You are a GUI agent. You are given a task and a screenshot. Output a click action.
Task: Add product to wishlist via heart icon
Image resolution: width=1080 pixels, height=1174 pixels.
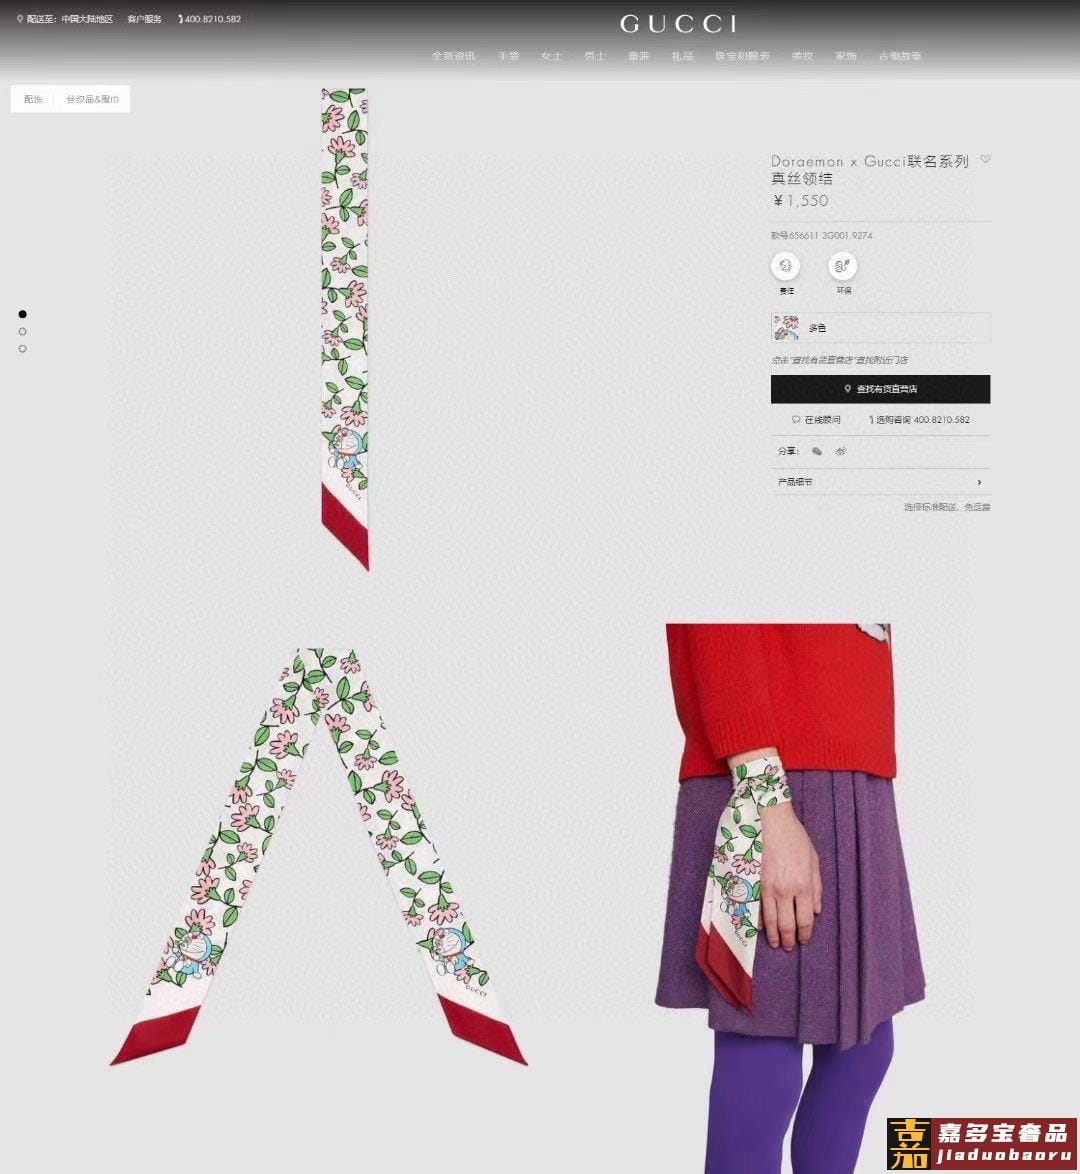tap(986, 159)
